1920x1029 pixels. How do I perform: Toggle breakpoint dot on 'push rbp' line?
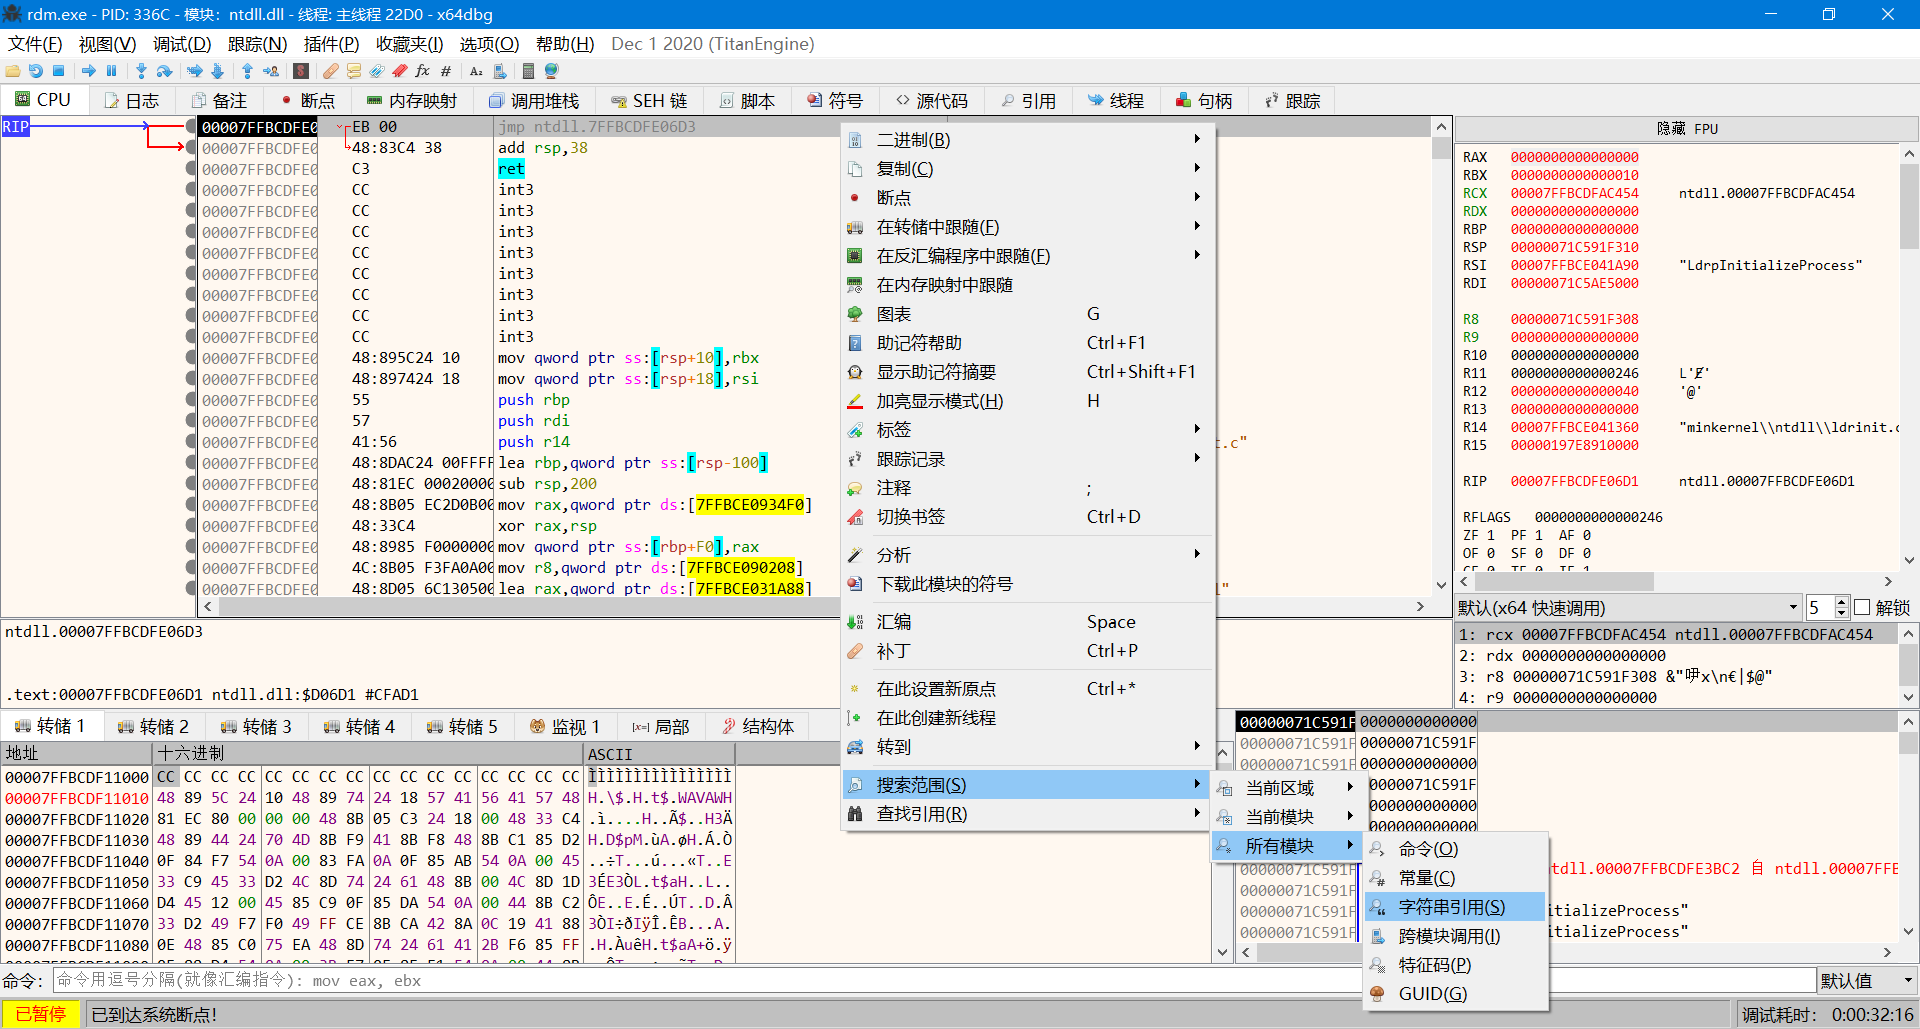[191, 400]
